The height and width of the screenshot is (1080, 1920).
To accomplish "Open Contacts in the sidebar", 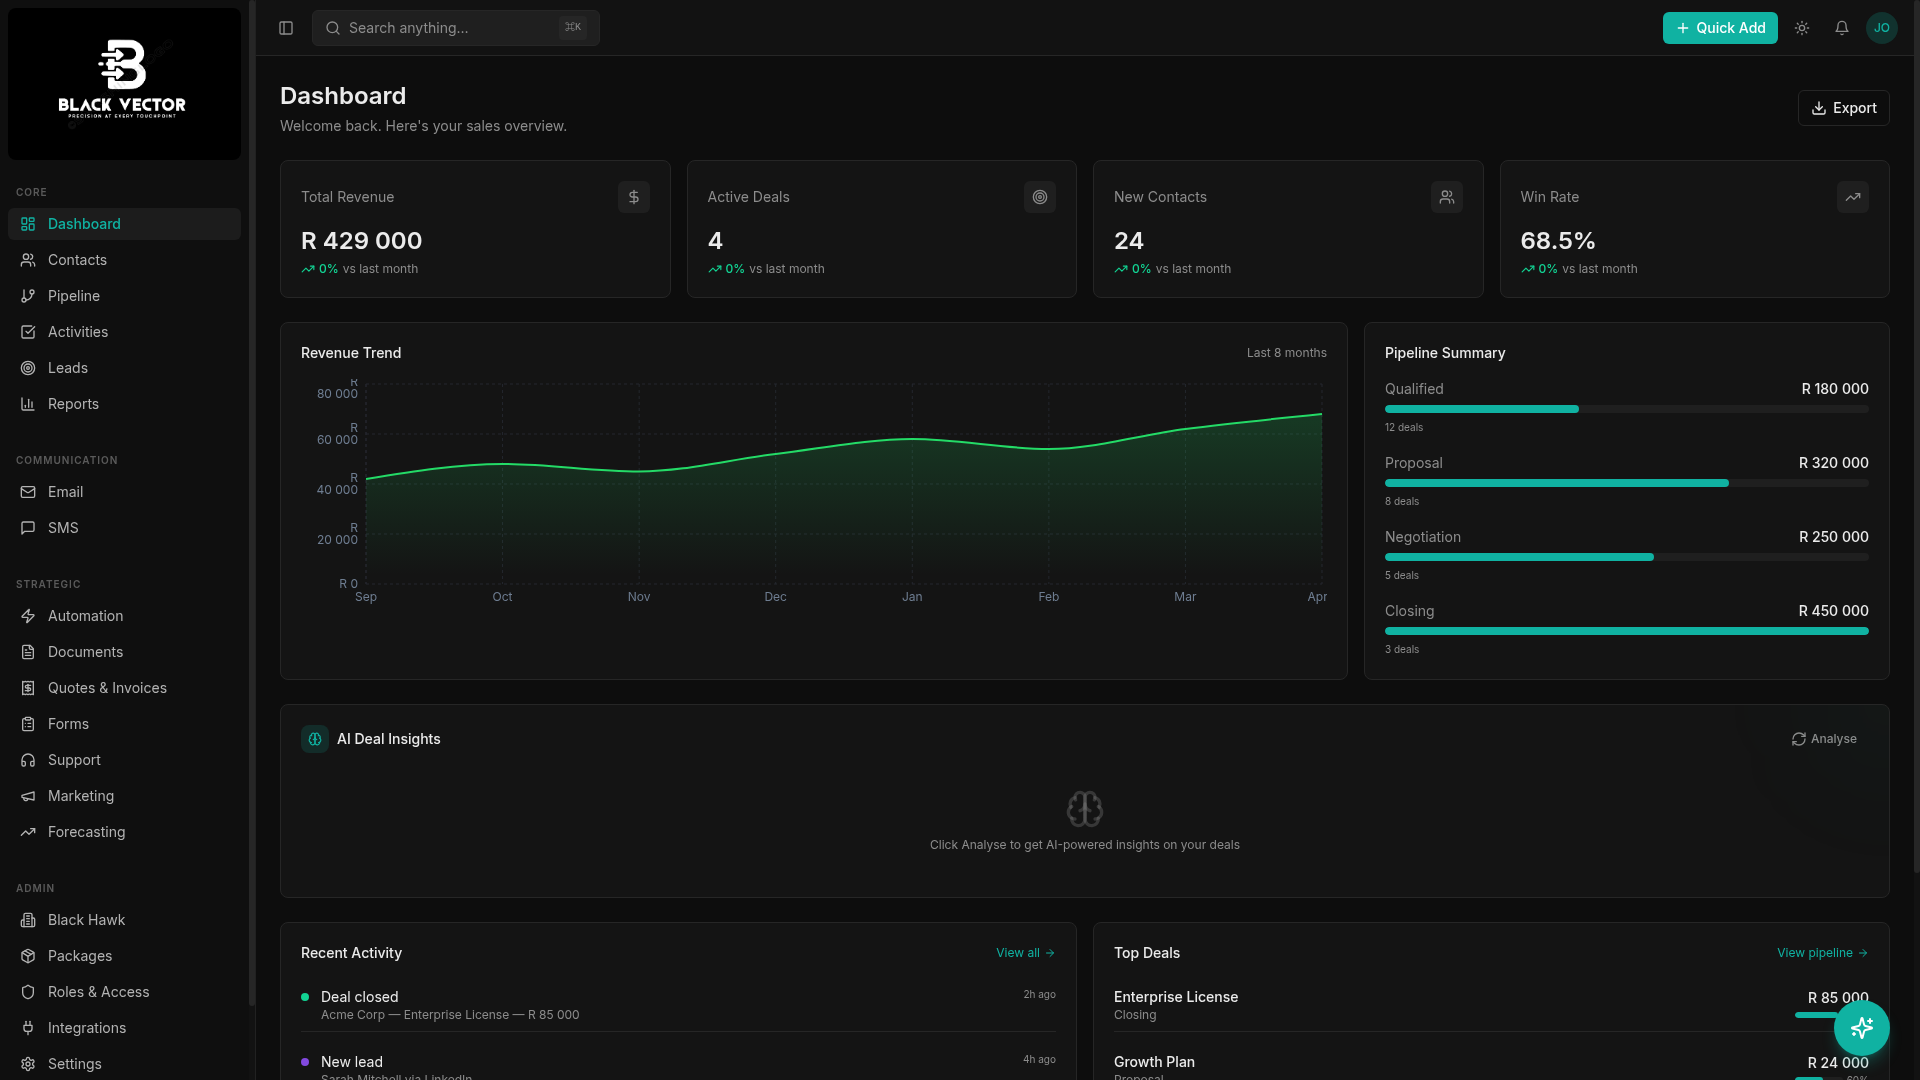I will pyautogui.click(x=124, y=260).
